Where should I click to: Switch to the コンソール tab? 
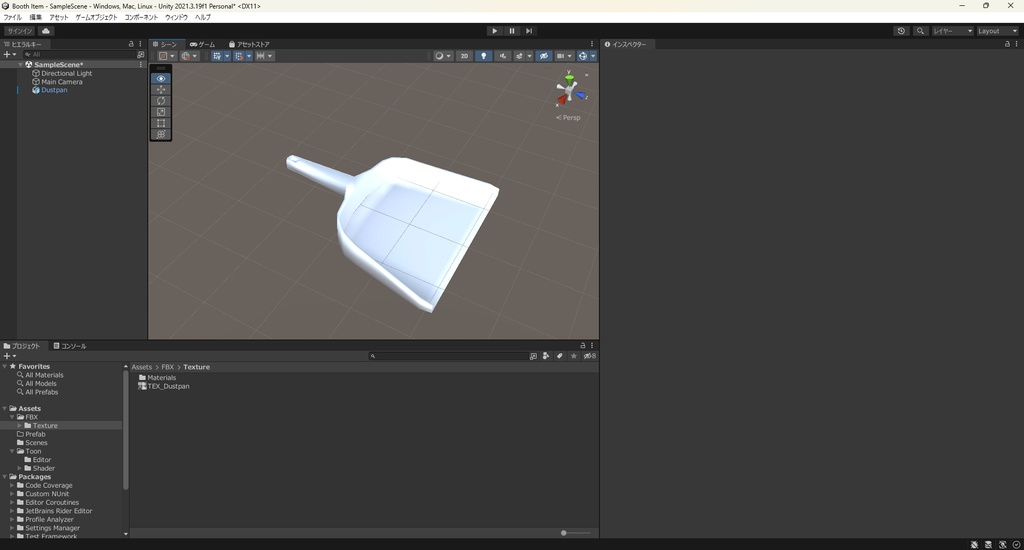point(70,346)
